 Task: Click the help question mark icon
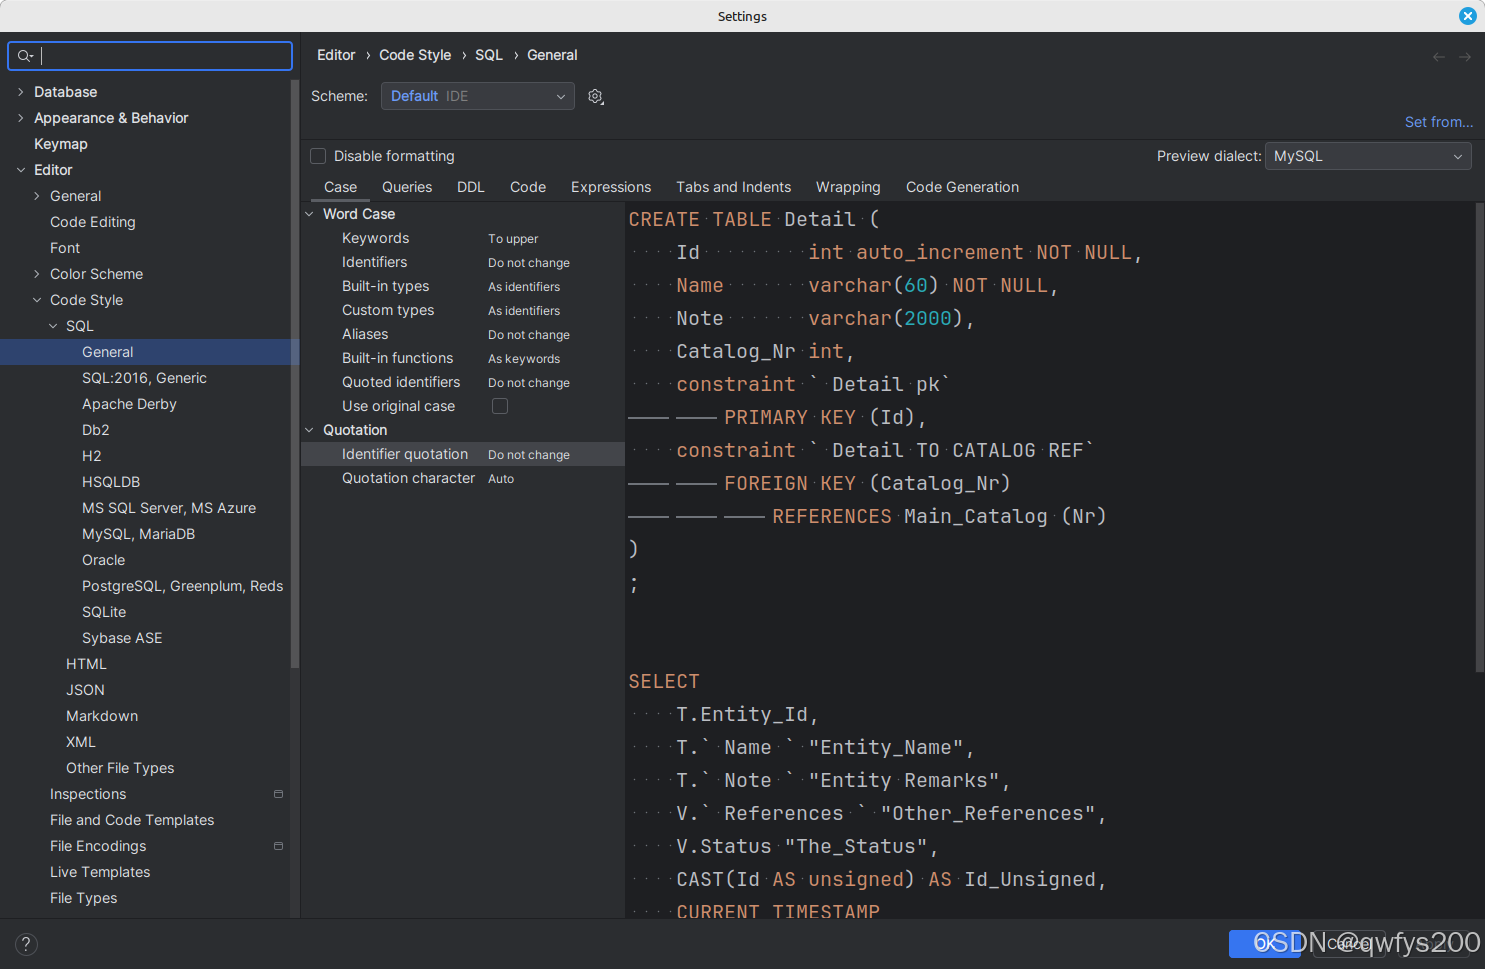coord(27,944)
